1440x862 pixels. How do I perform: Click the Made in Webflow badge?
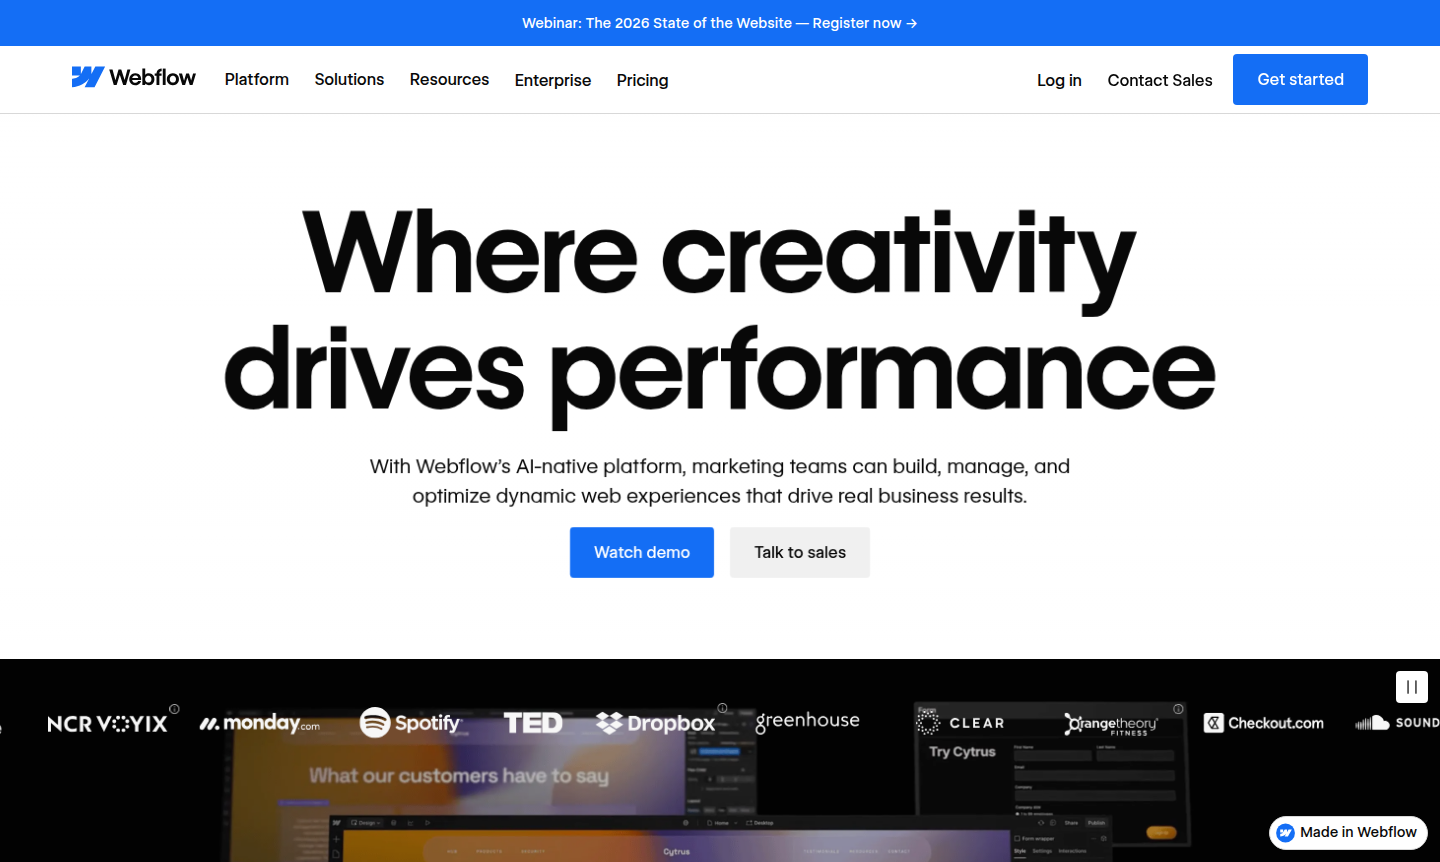pyautogui.click(x=1348, y=832)
